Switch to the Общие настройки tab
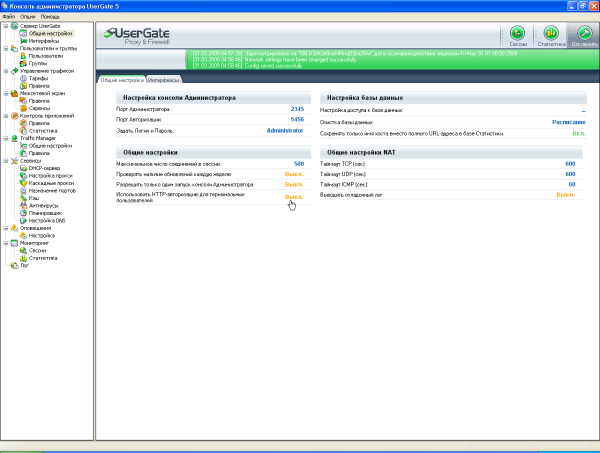 122,80
